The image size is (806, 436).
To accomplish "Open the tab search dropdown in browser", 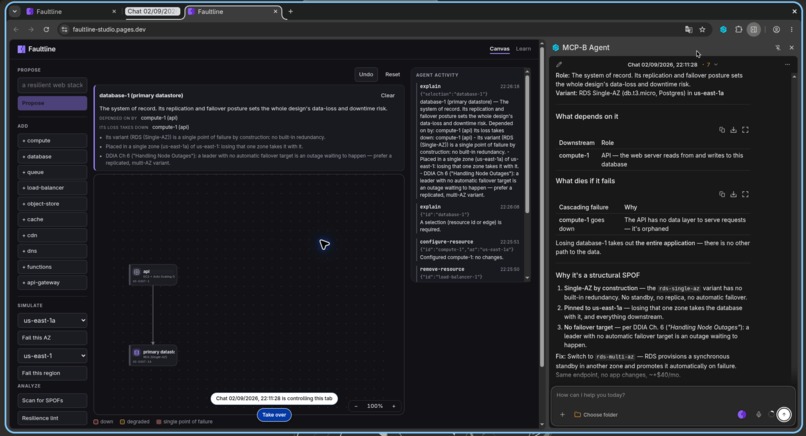I will (15, 11).
